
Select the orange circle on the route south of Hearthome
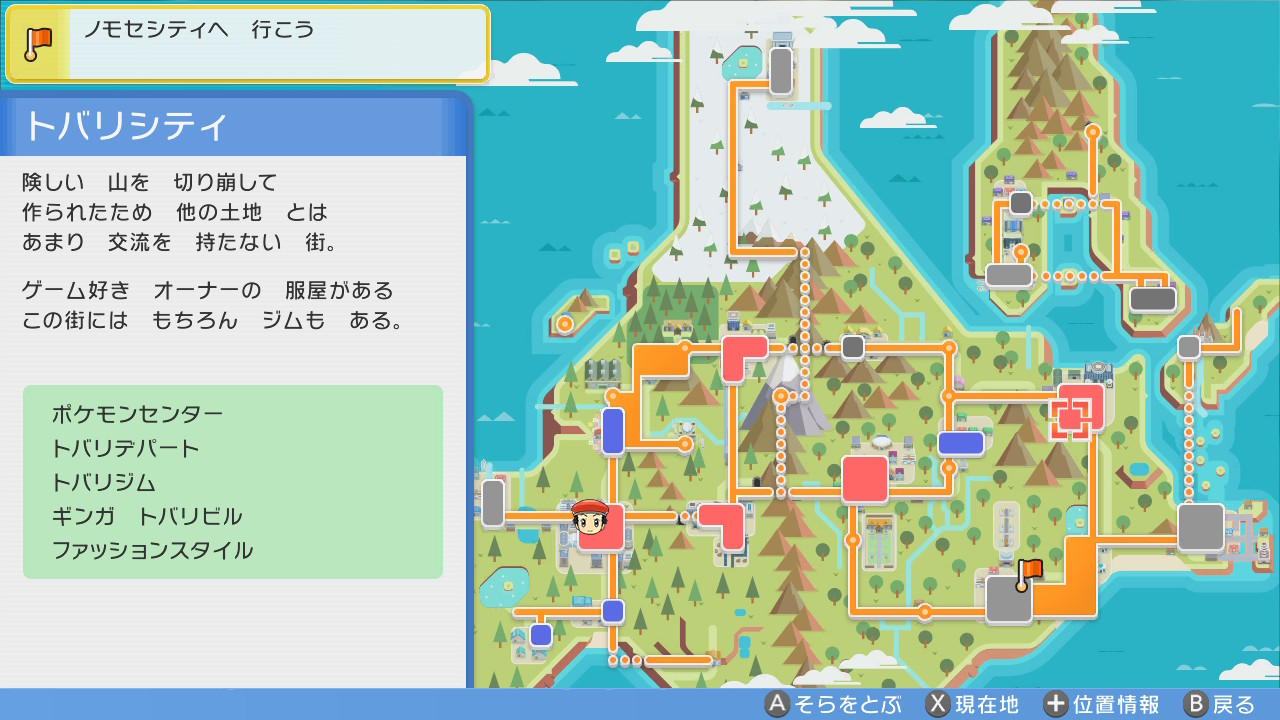[x=853, y=540]
